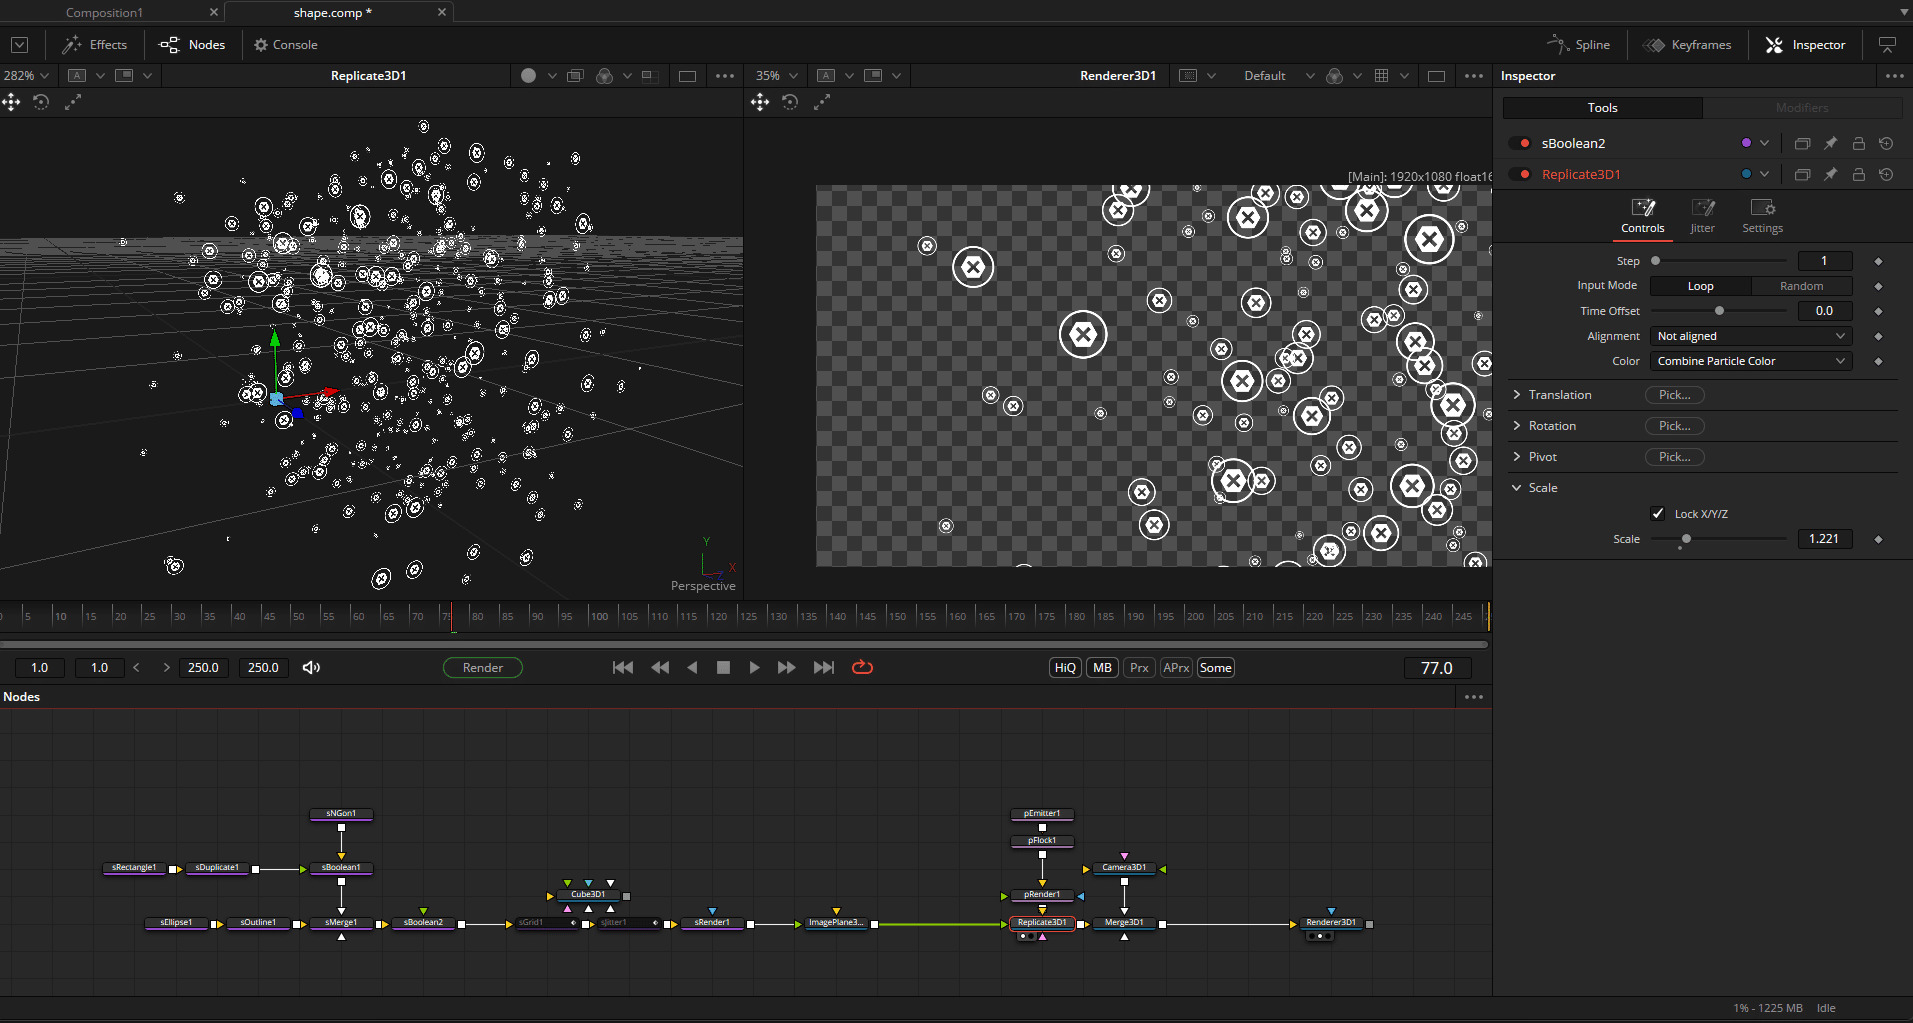
Task: Select Random as the Input Mode
Action: pyautogui.click(x=1801, y=286)
